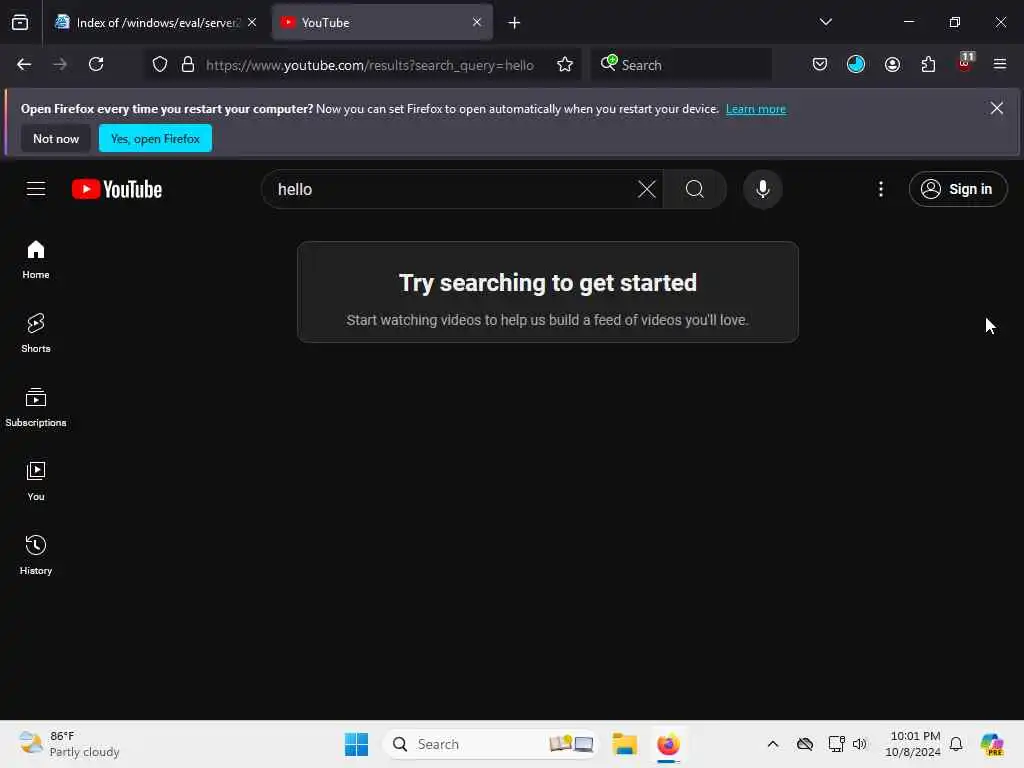The height and width of the screenshot is (768, 1024).
Task: Clear the hello search query
Action: [647, 189]
